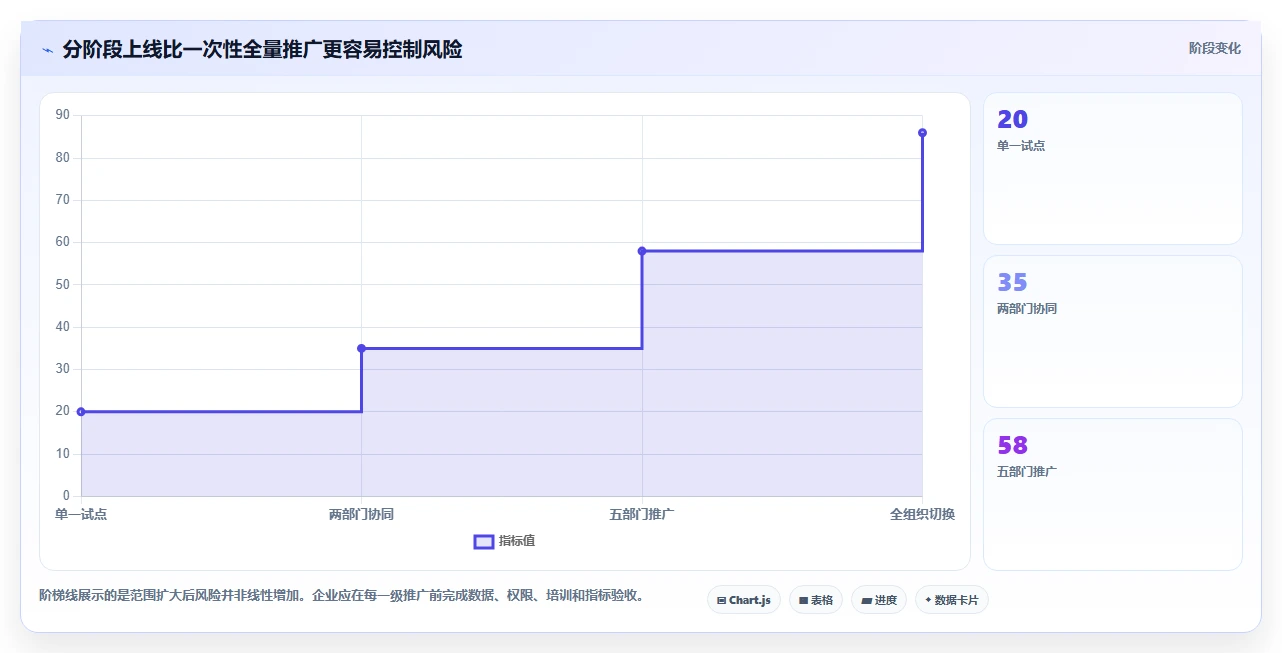Click the 指标值 legend color box
Screen dimensions: 1282x653
point(483,541)
